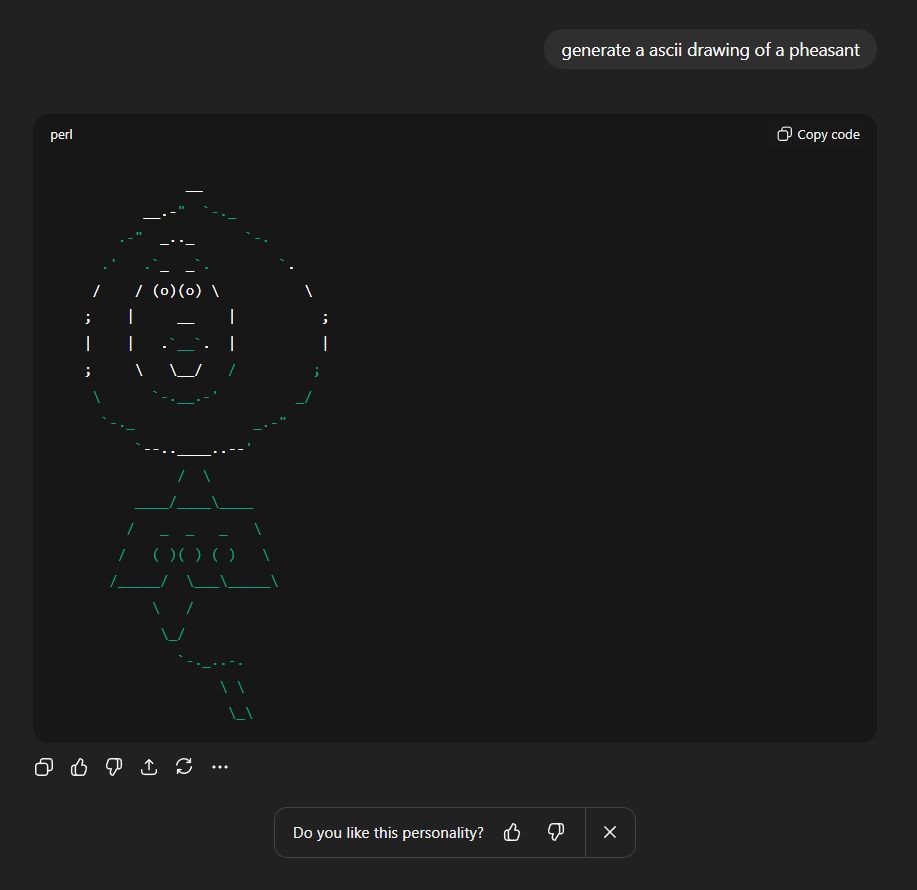The image size is (917, 890).
Task: Click the top '__' line of the ASCII art
Action: 194,186
